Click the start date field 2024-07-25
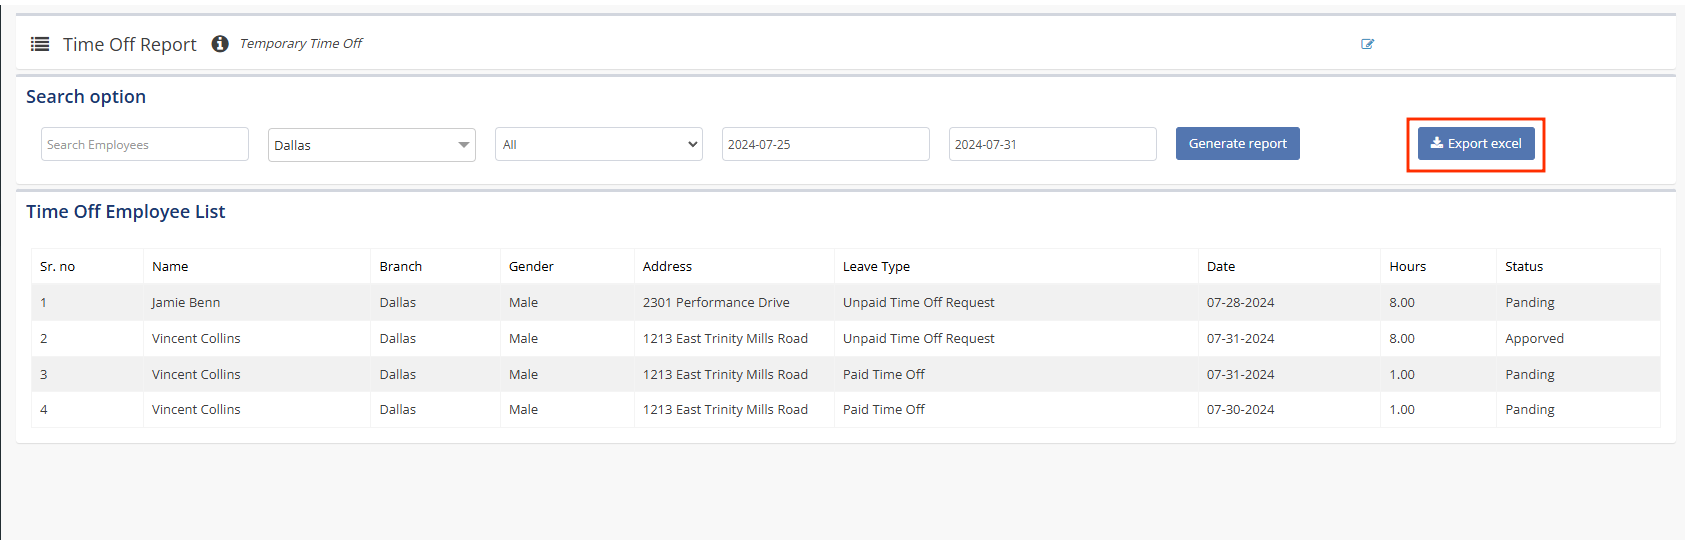The height and width of the screenshot is (540, 1685). (825, 144)
